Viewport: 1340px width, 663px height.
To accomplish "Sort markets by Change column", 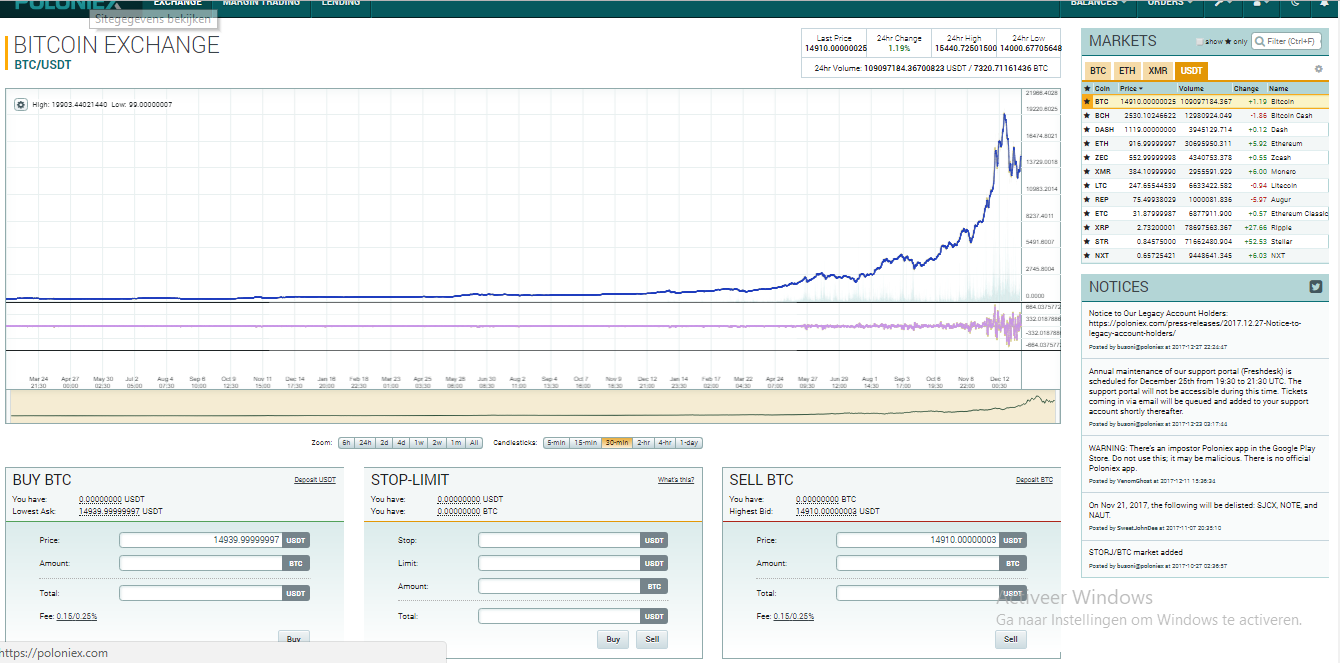I will [x=1246, y=88].
